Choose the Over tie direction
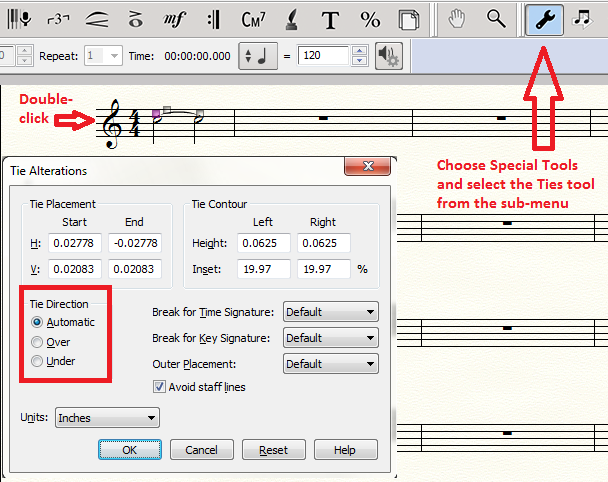The width and height of the screenshot is (608, 482). coord(38,342)
